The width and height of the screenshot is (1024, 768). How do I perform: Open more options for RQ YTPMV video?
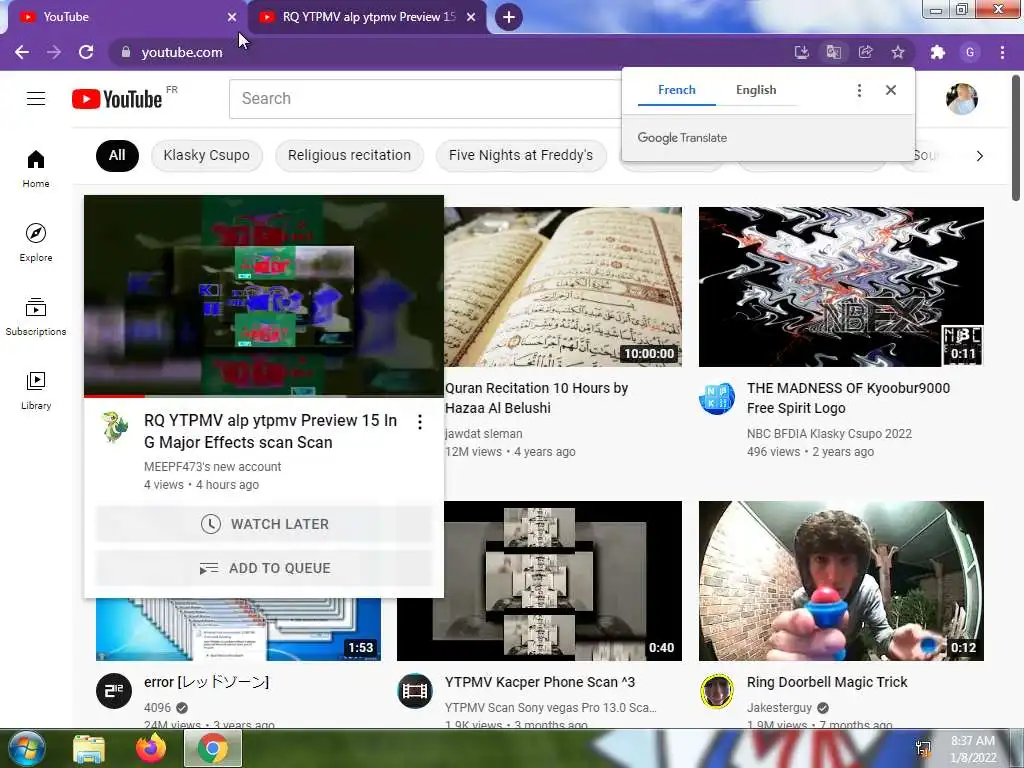[420, 422]
